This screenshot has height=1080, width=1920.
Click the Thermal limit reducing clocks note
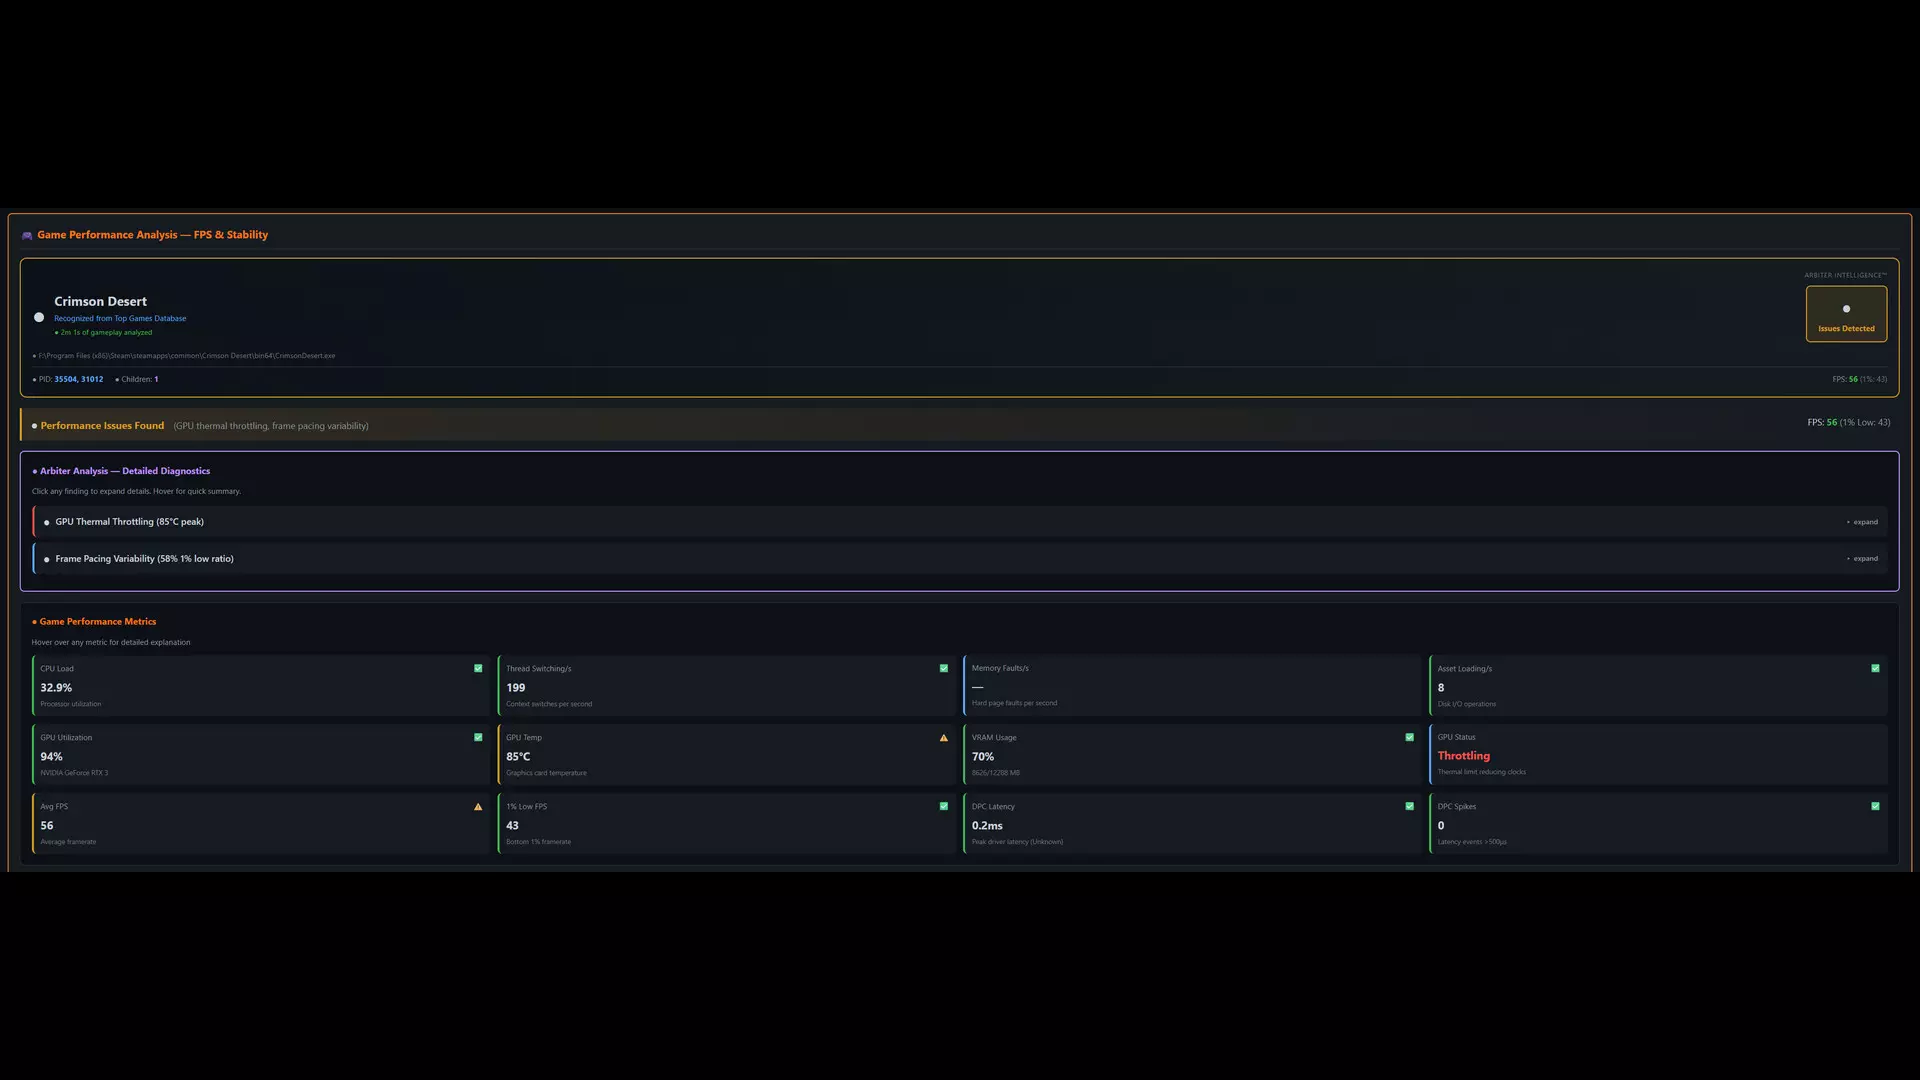(x=1482, y=772)
